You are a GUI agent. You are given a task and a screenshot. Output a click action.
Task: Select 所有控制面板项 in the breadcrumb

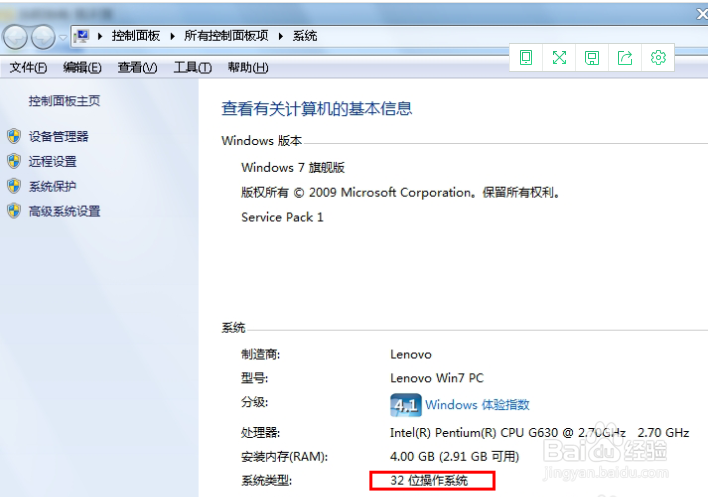coord(226,36)
